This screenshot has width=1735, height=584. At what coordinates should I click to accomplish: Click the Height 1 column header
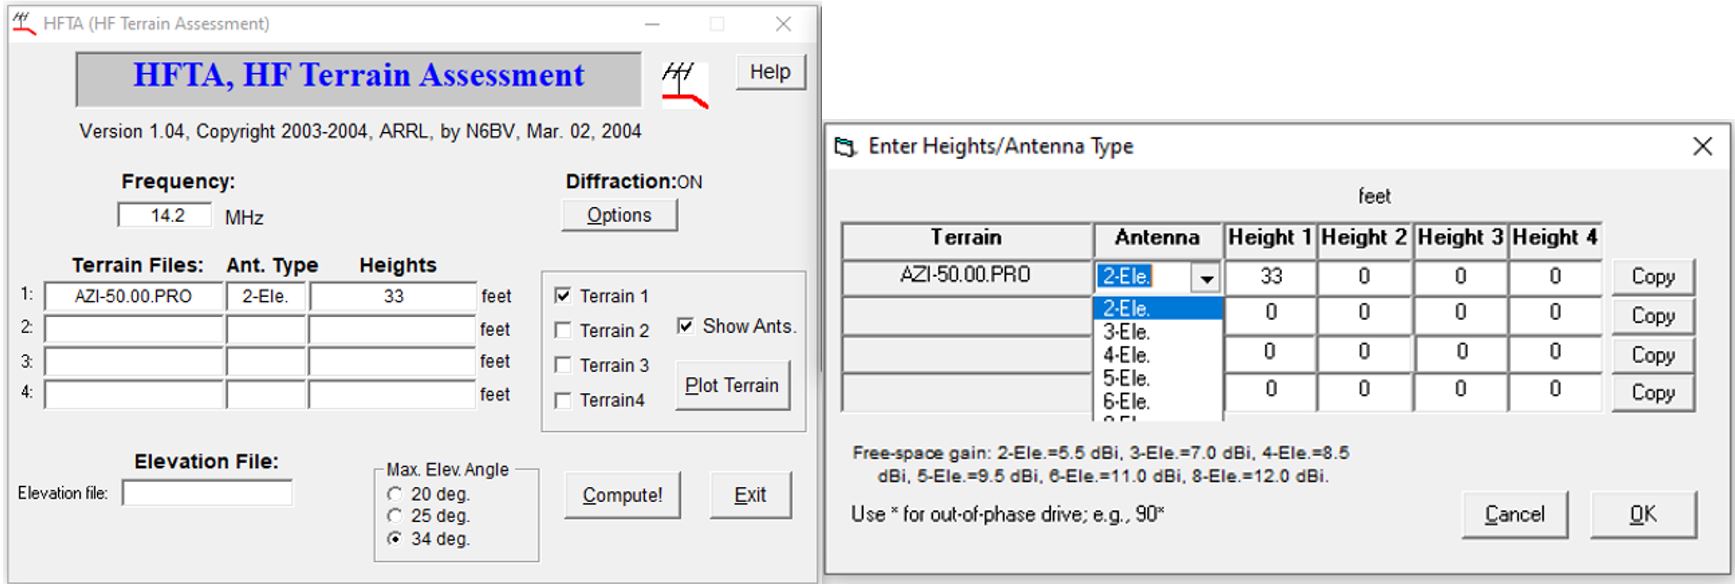pyautogui.click(x=1270, y=238)
